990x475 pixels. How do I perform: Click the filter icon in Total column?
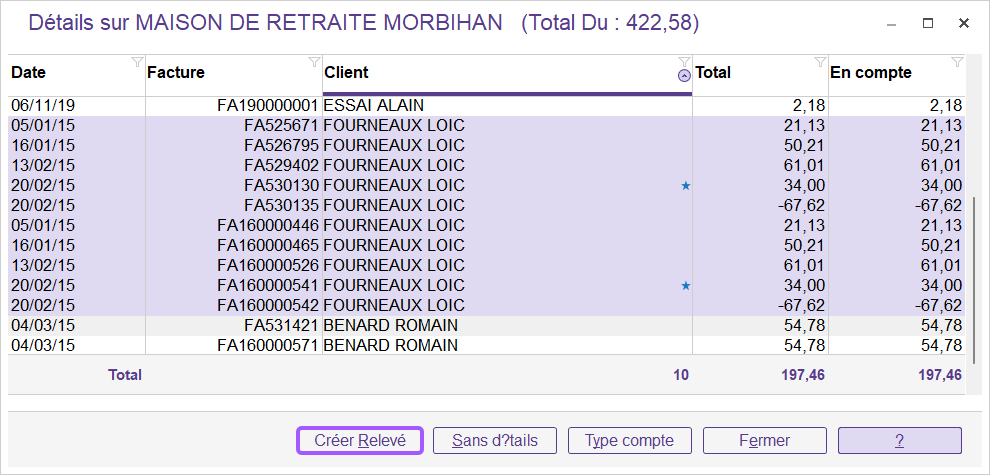(x=820, y=62)
